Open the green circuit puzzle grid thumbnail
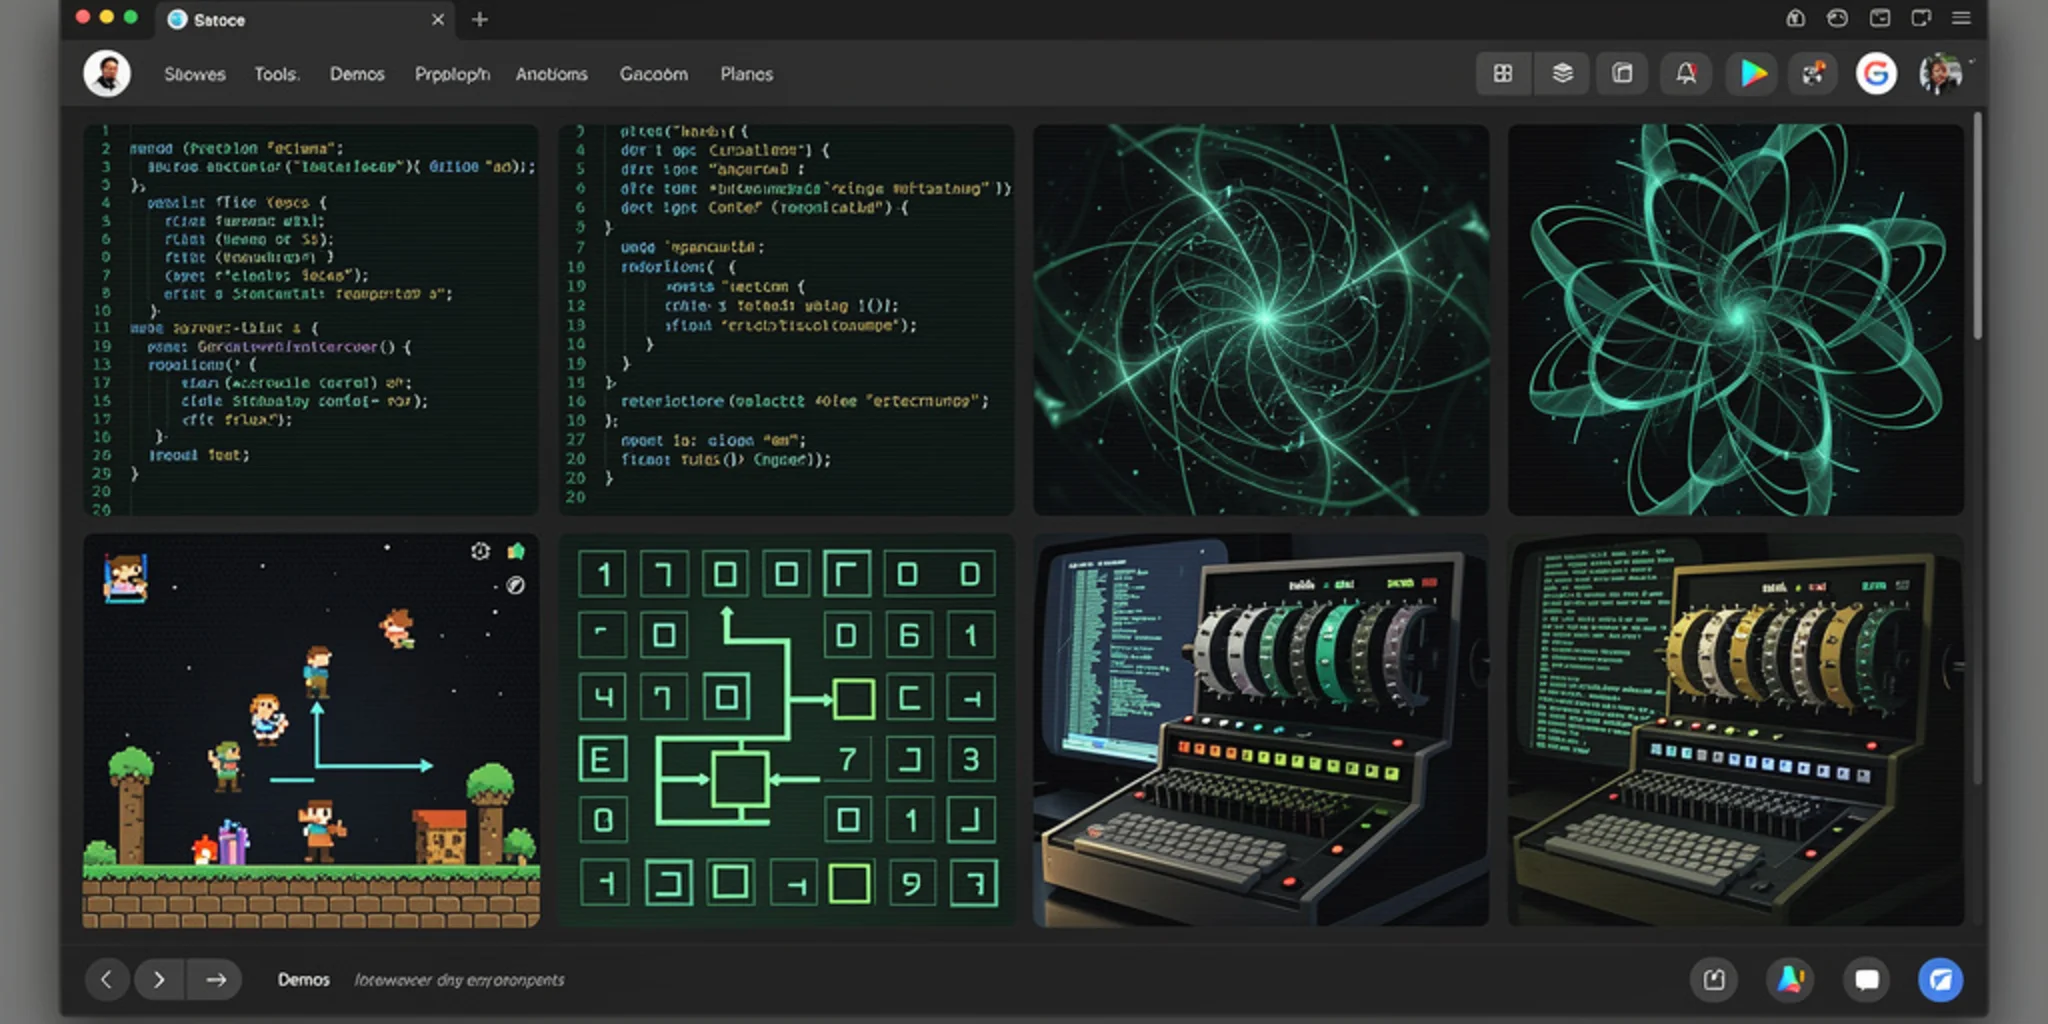Image resolution: width=2048 pixels, height=1024 pixels. tap(786, 730)
